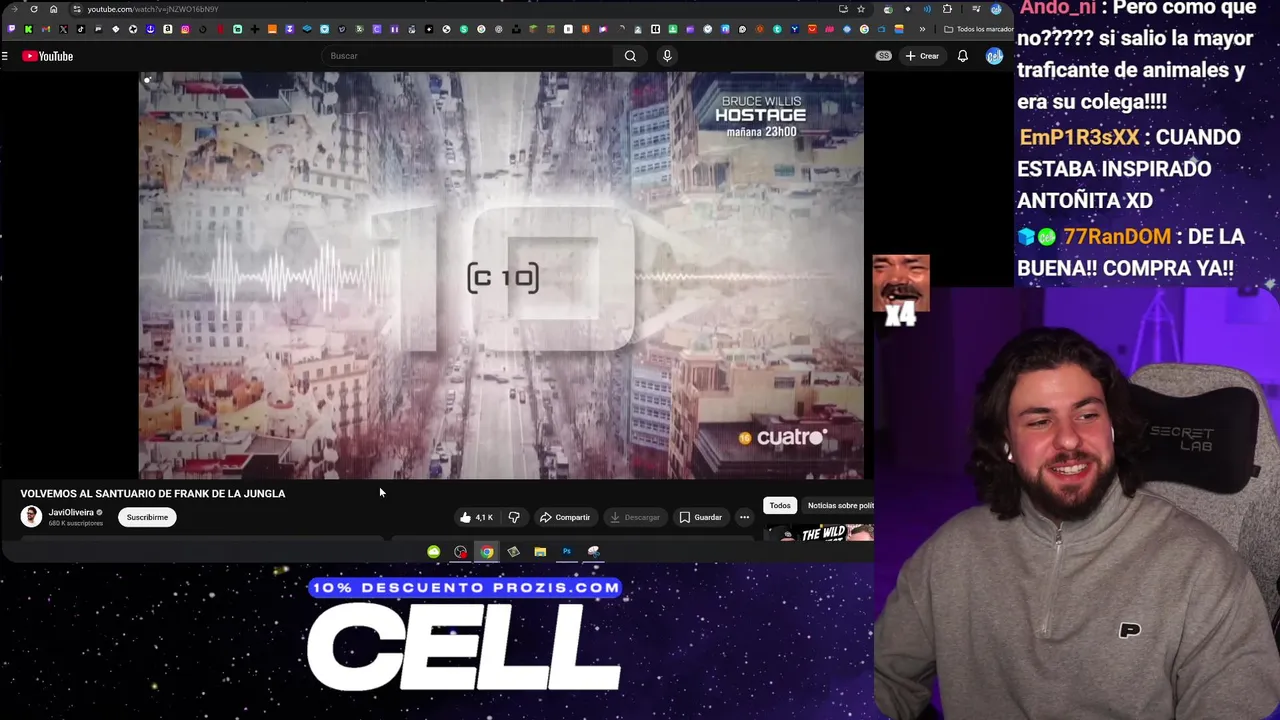Open the Amazon bookmark
The height and width of the screenshot is (720, 1280).
(x=168, y=29)
